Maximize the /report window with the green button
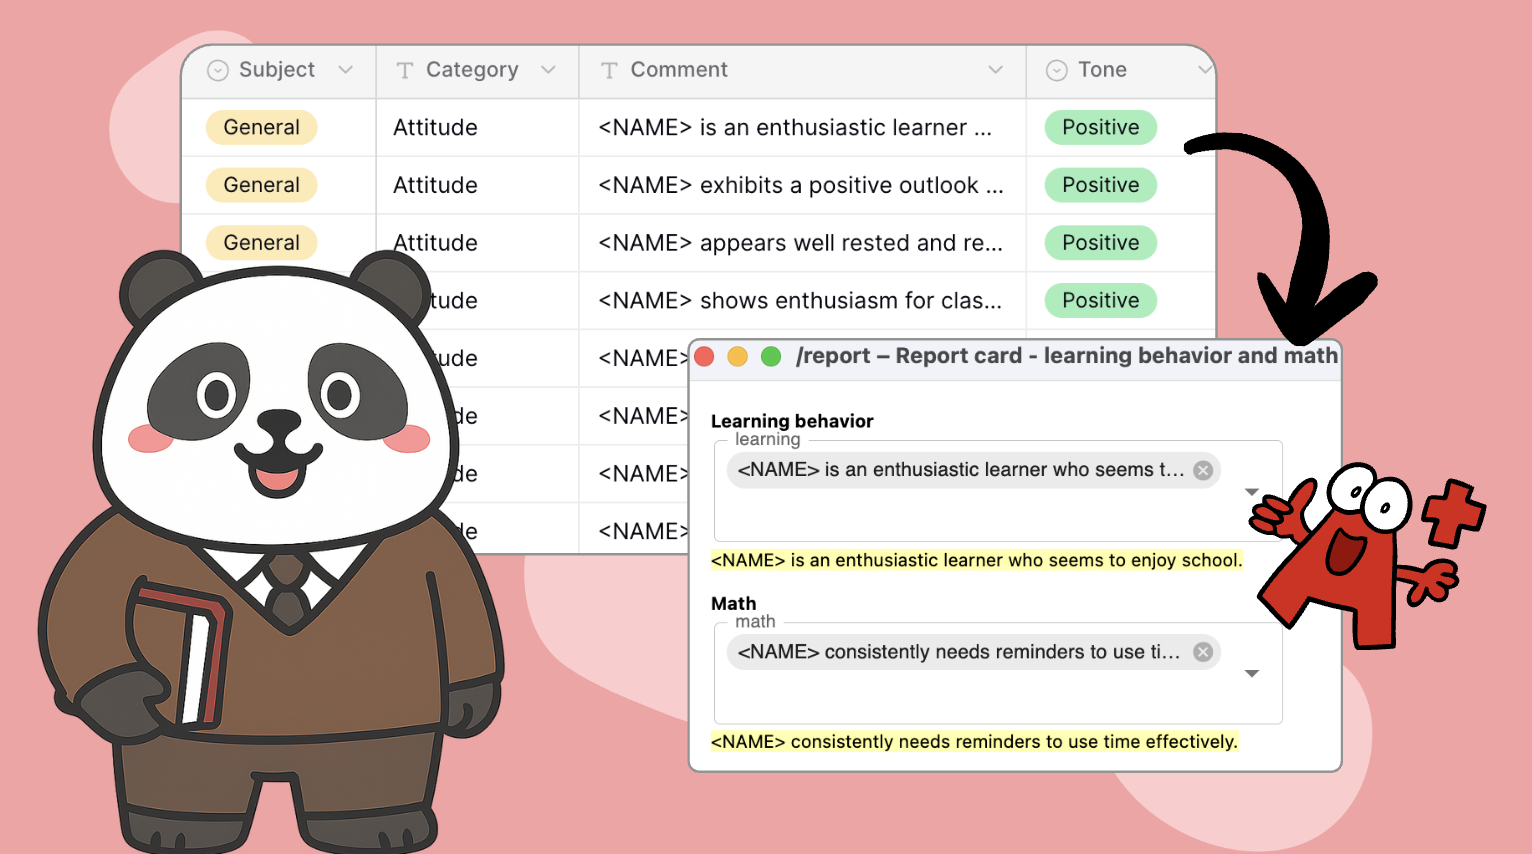Viewport: 1532px width, 854px height. 771,357
